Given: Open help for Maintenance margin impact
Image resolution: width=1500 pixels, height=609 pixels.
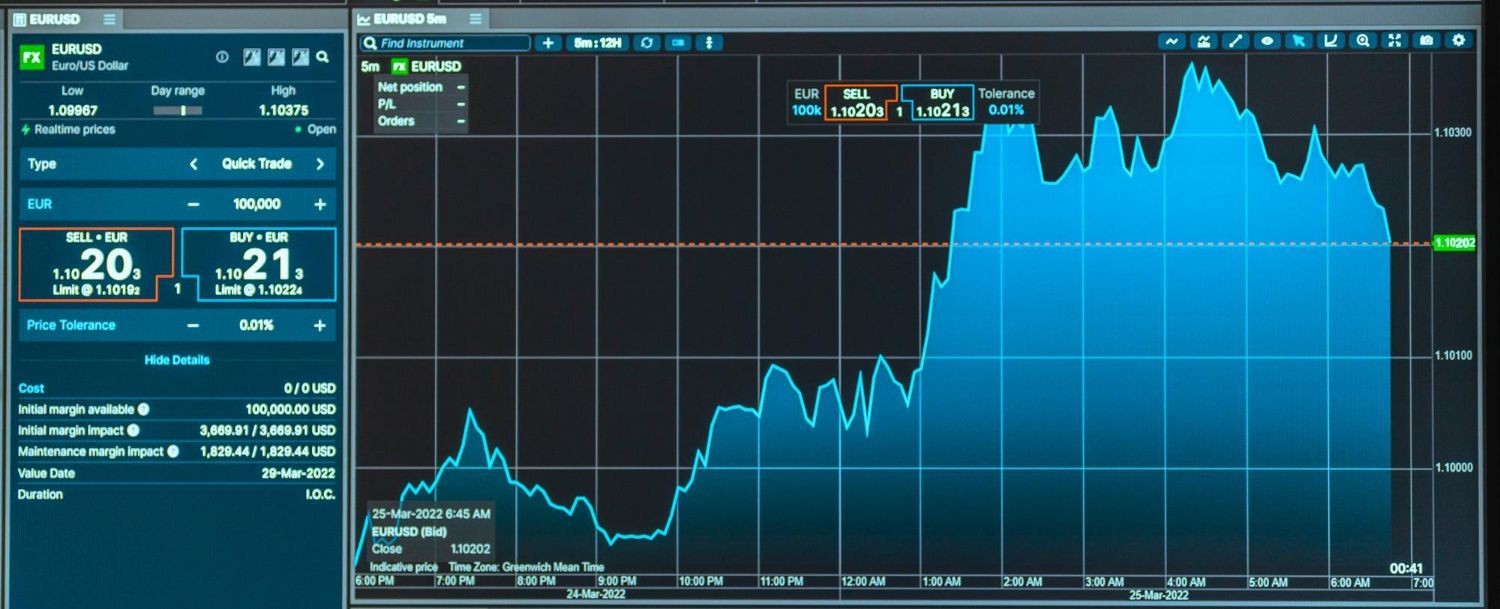Looking at the screenshot, I should [172, 451].
